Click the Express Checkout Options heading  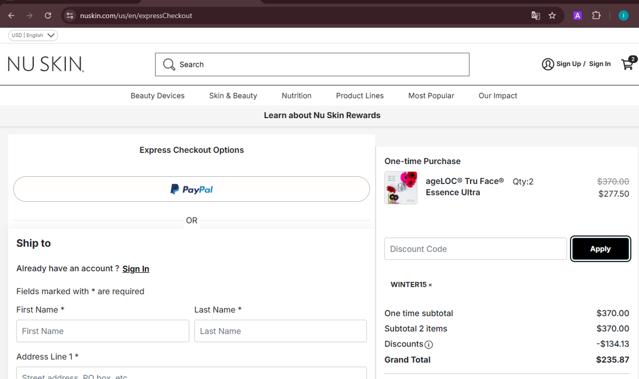tap(192, 150)
